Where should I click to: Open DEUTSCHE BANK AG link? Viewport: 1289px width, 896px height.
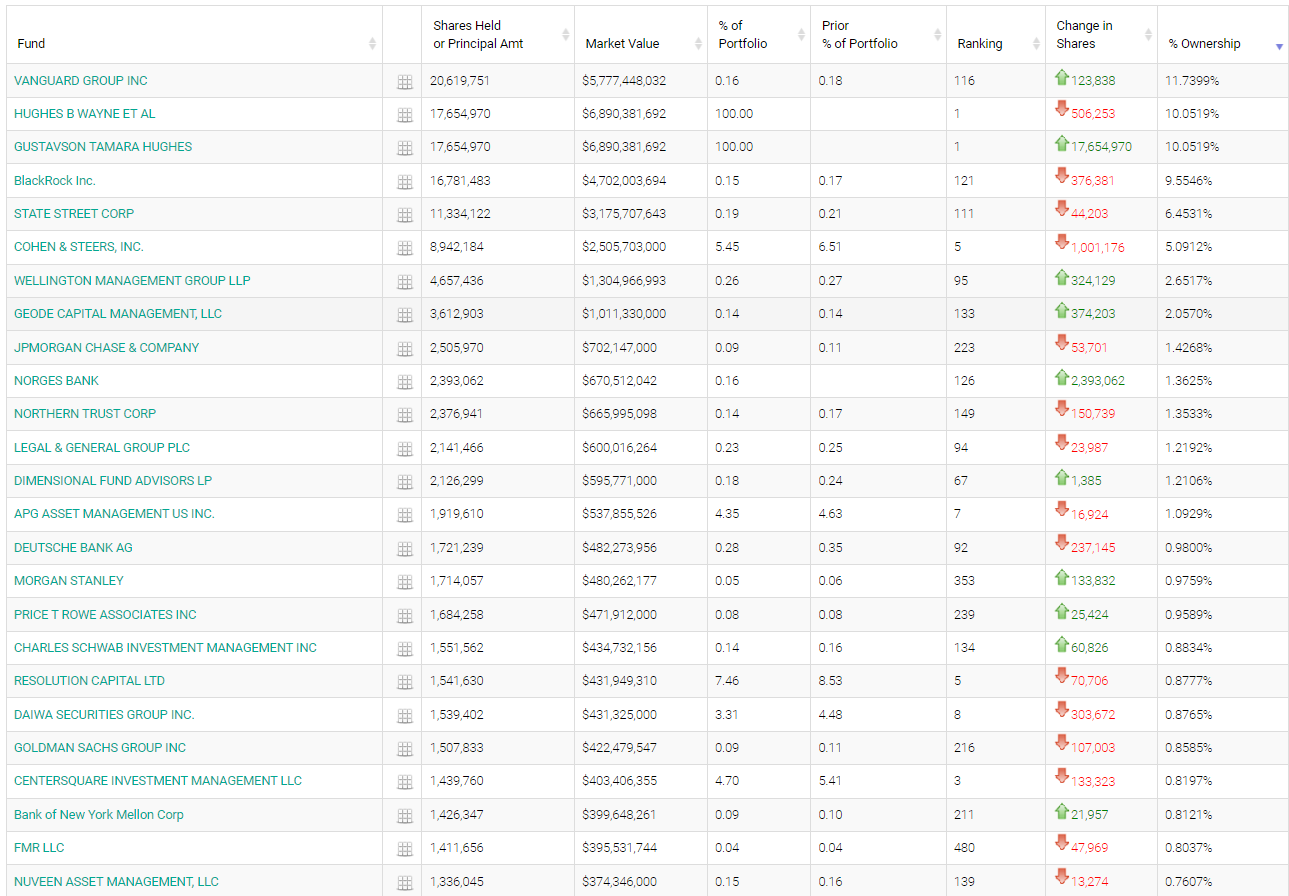[73, 548]
